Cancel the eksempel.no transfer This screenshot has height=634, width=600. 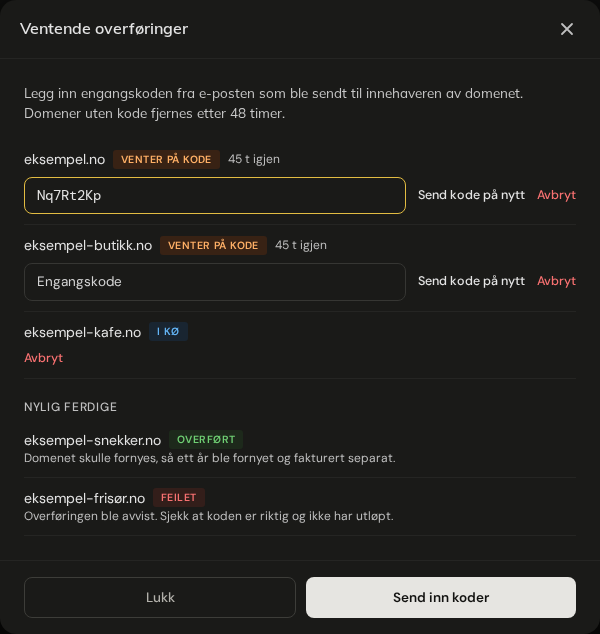[556, 195]
